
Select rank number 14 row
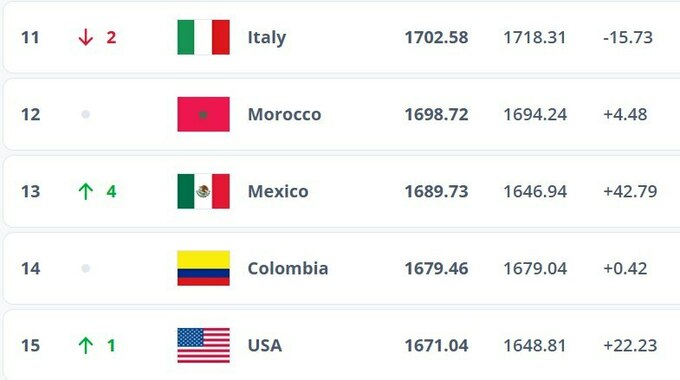pos(341,268)
